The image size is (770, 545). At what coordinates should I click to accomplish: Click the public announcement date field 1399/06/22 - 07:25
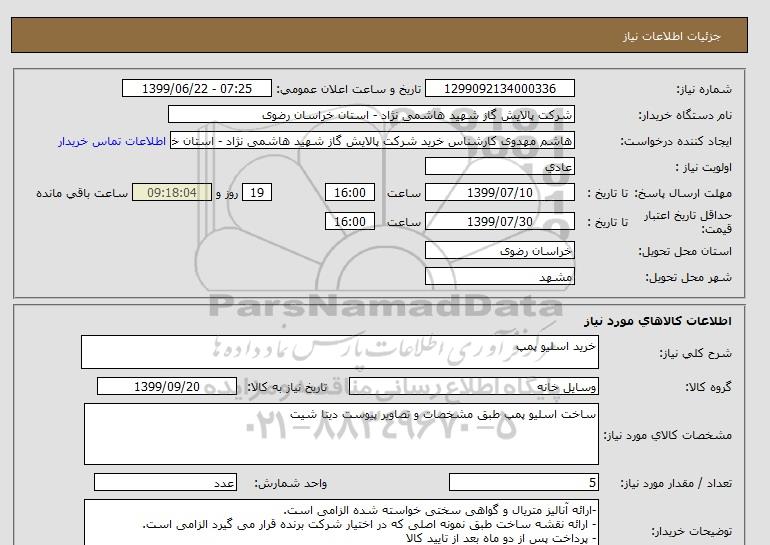196,88
